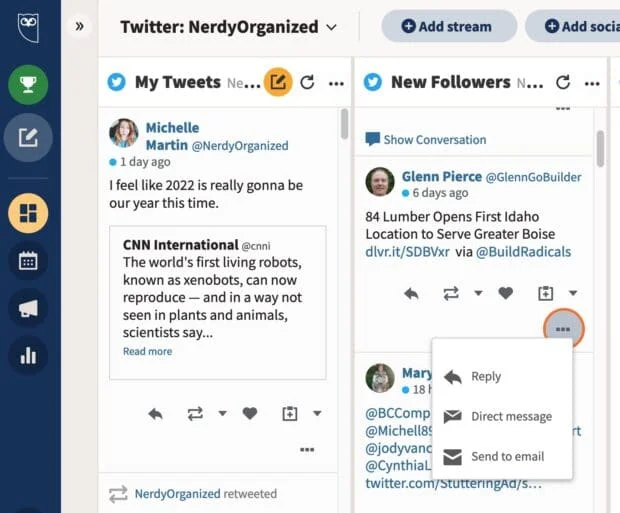Expand the sidebar with double chevron
This screenshot has width=620, height=513.
79,26
